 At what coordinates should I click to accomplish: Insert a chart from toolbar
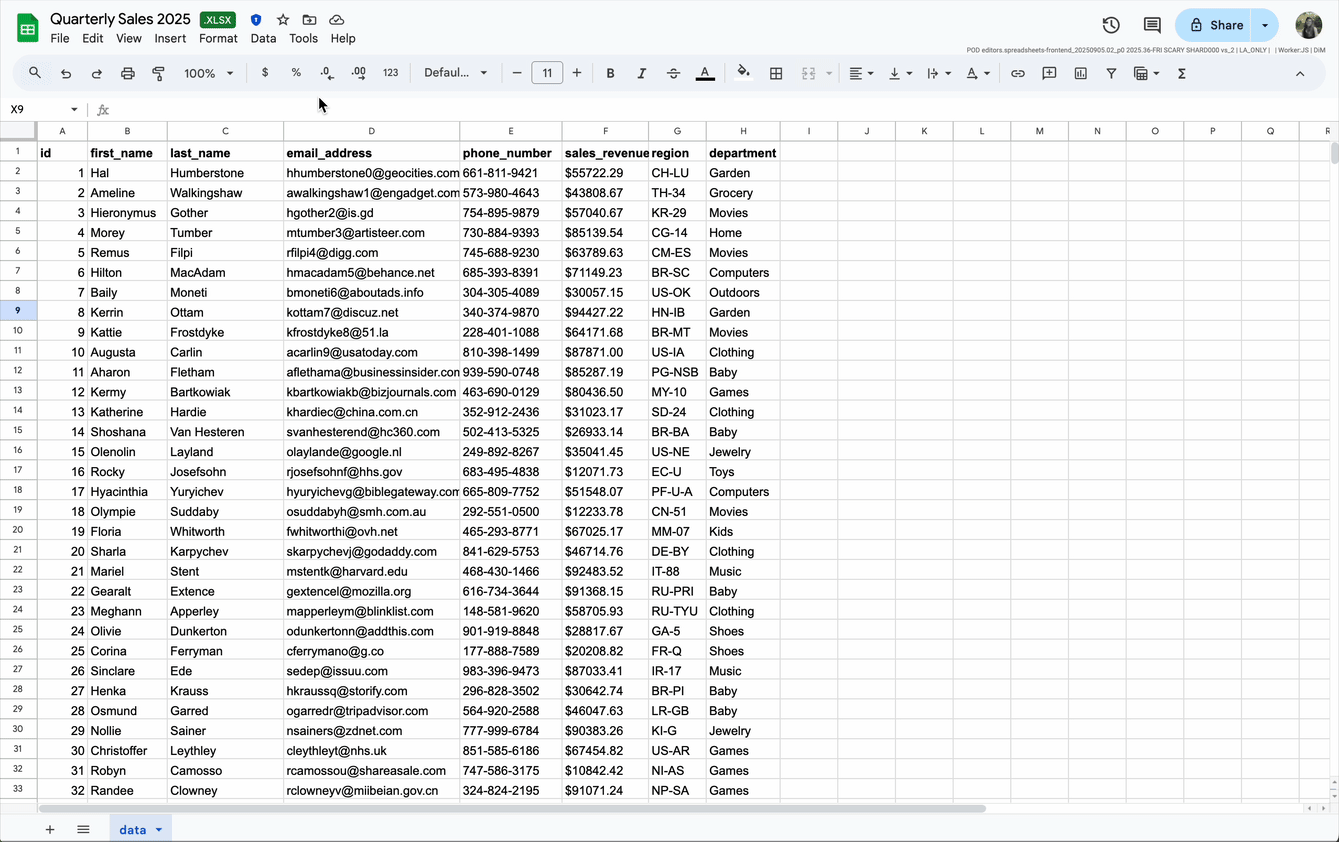(x=1080, y=73)
